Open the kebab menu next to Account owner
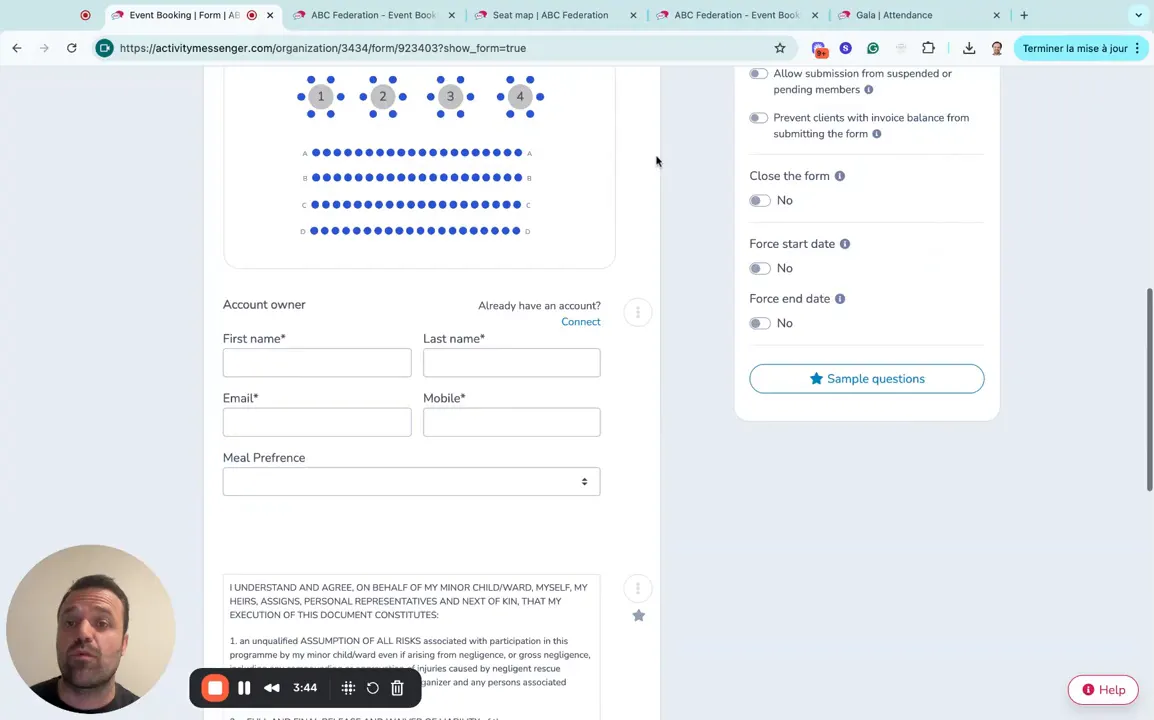Screen dimensions: 1154x720 [638, 312]
